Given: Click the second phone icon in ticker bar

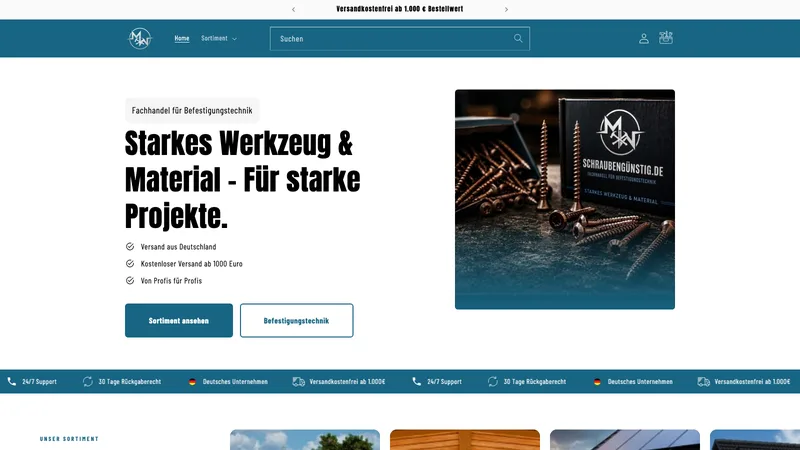Looking at the screenshot, I should (417, 381).
